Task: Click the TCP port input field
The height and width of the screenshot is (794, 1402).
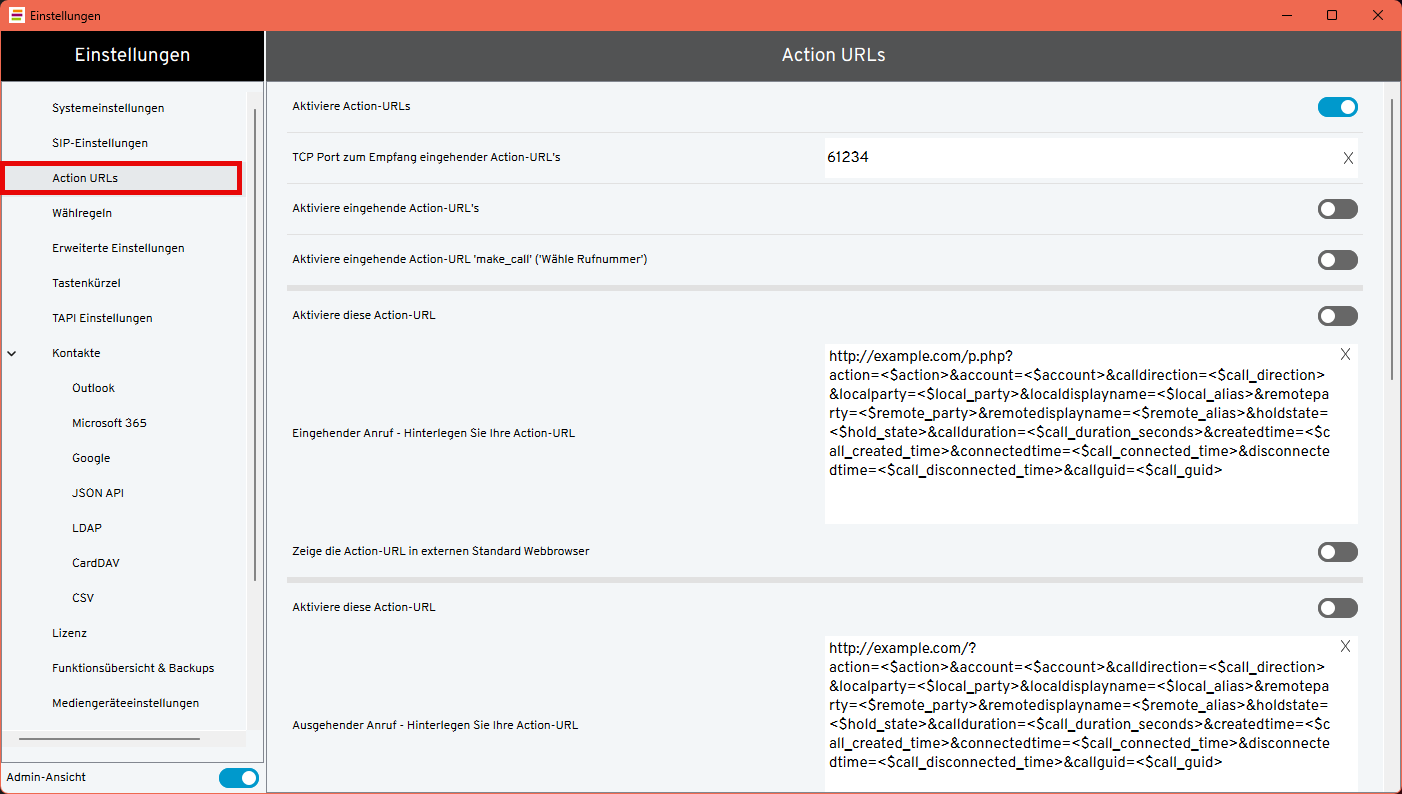Action: pyautogui.click(x=1070, y=158)
